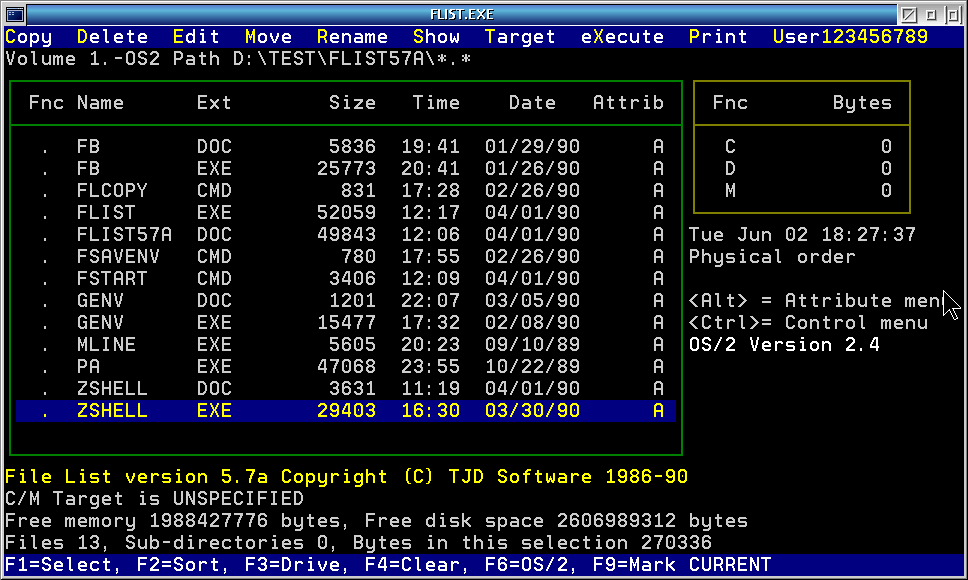Open the Edit menu
The width and height of the screenshot is (968, 580).
[196, 37]
